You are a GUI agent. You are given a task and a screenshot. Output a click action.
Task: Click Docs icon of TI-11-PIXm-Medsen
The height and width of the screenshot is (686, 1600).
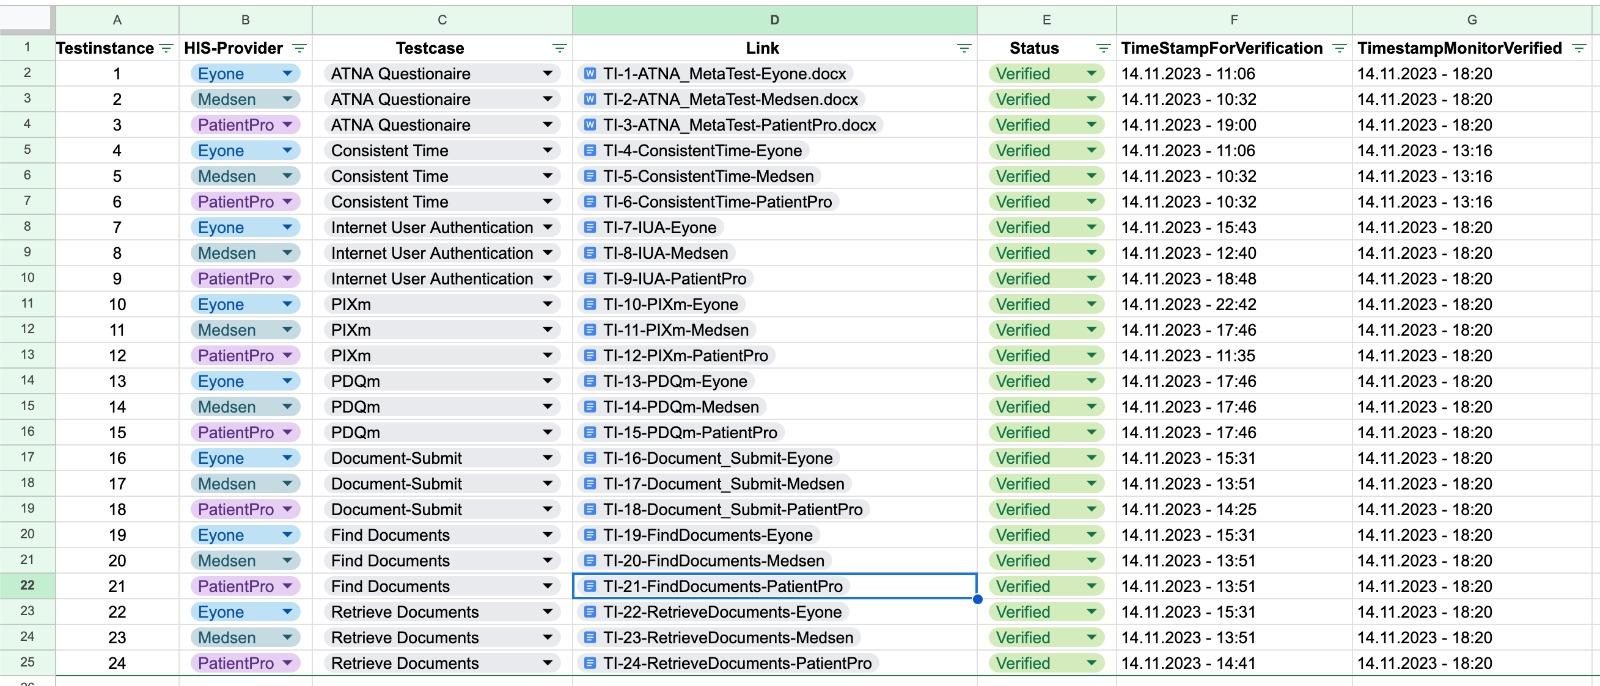[x=590, y=330]
